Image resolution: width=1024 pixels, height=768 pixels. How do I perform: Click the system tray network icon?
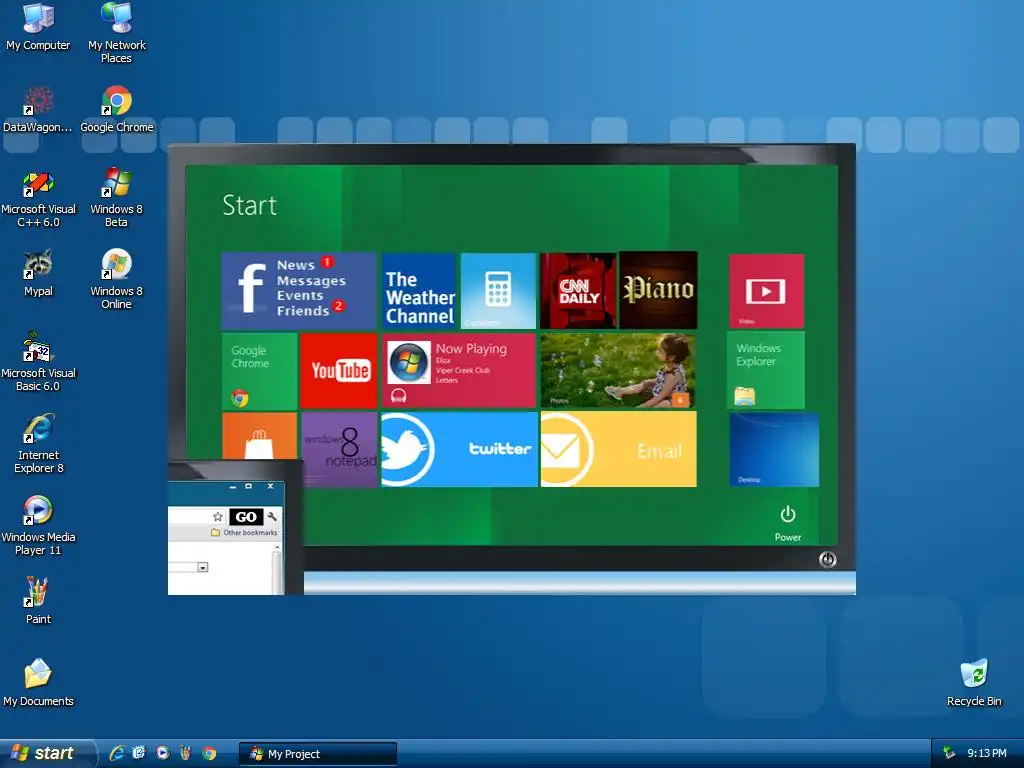pyautogui.click(x=949, y=753)
